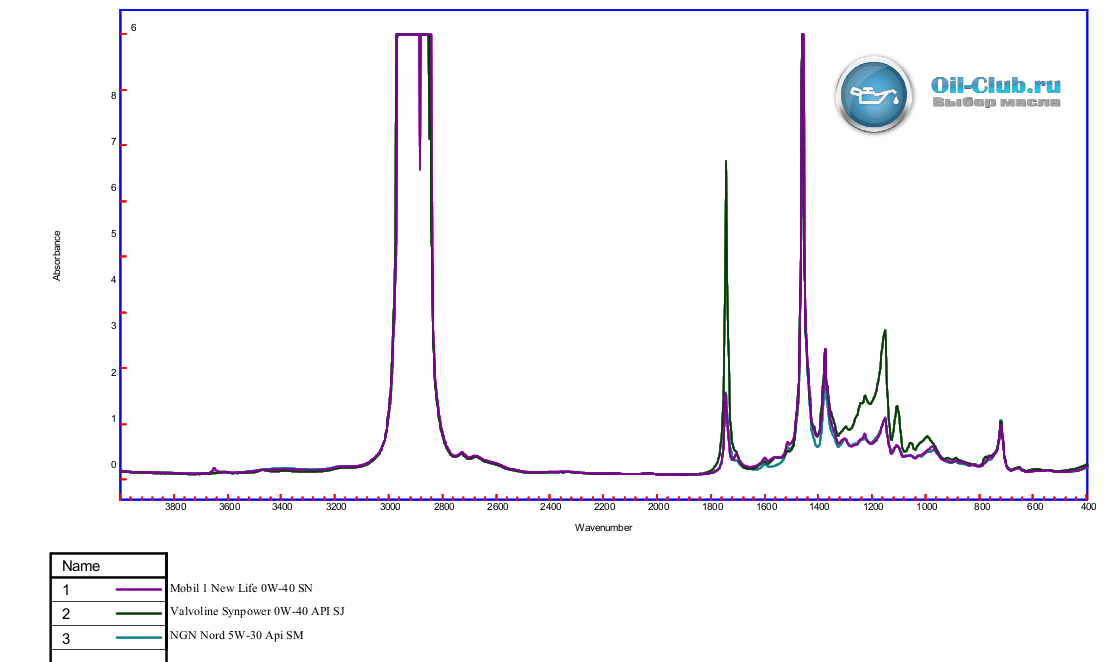Click the 1000 wavenumber tick label
The image size is (1120, 662).
click(927, 507)
